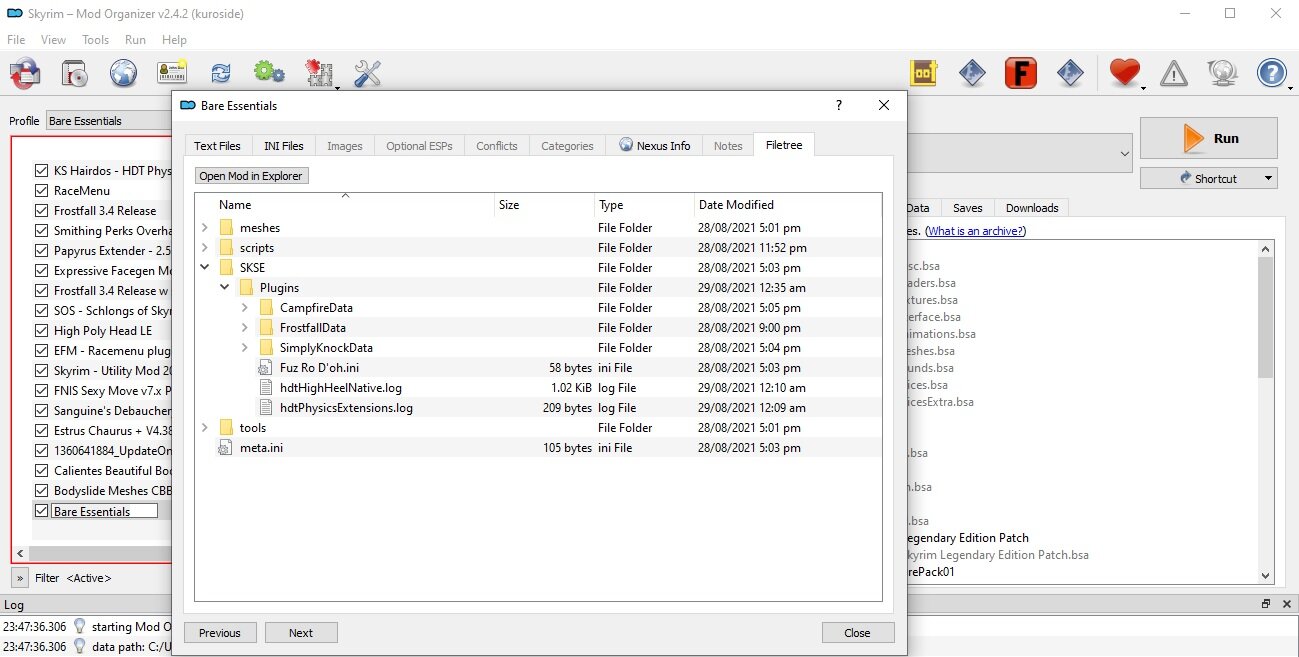The height and width of the screenshot is (657, 1299).
Task: Click the hdtHighHeelNative.log file icon
Action: tap(265, 388)
